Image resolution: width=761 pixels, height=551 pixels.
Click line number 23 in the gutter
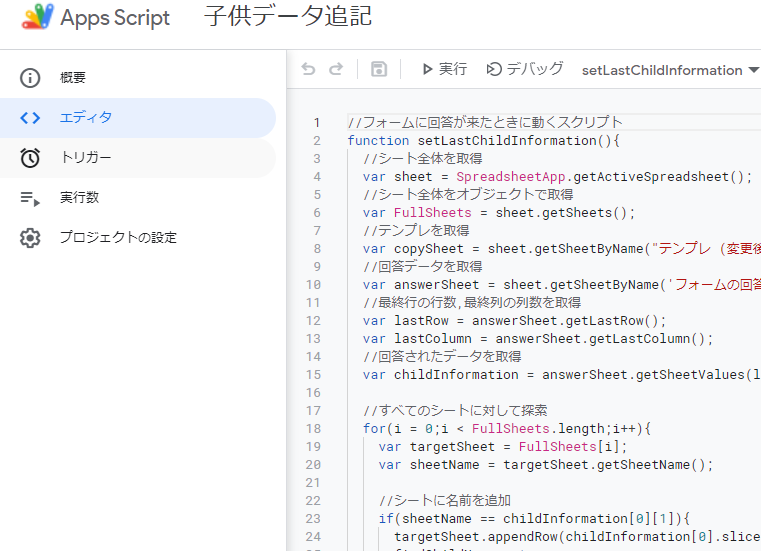tap(313, 518)
